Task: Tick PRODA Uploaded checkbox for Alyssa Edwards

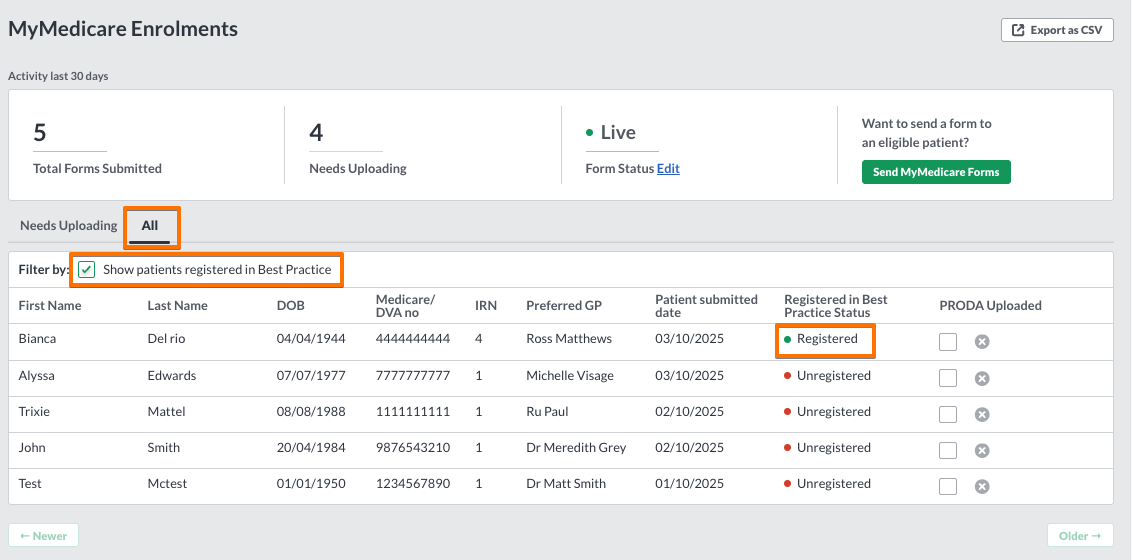Action: (948, 377)
